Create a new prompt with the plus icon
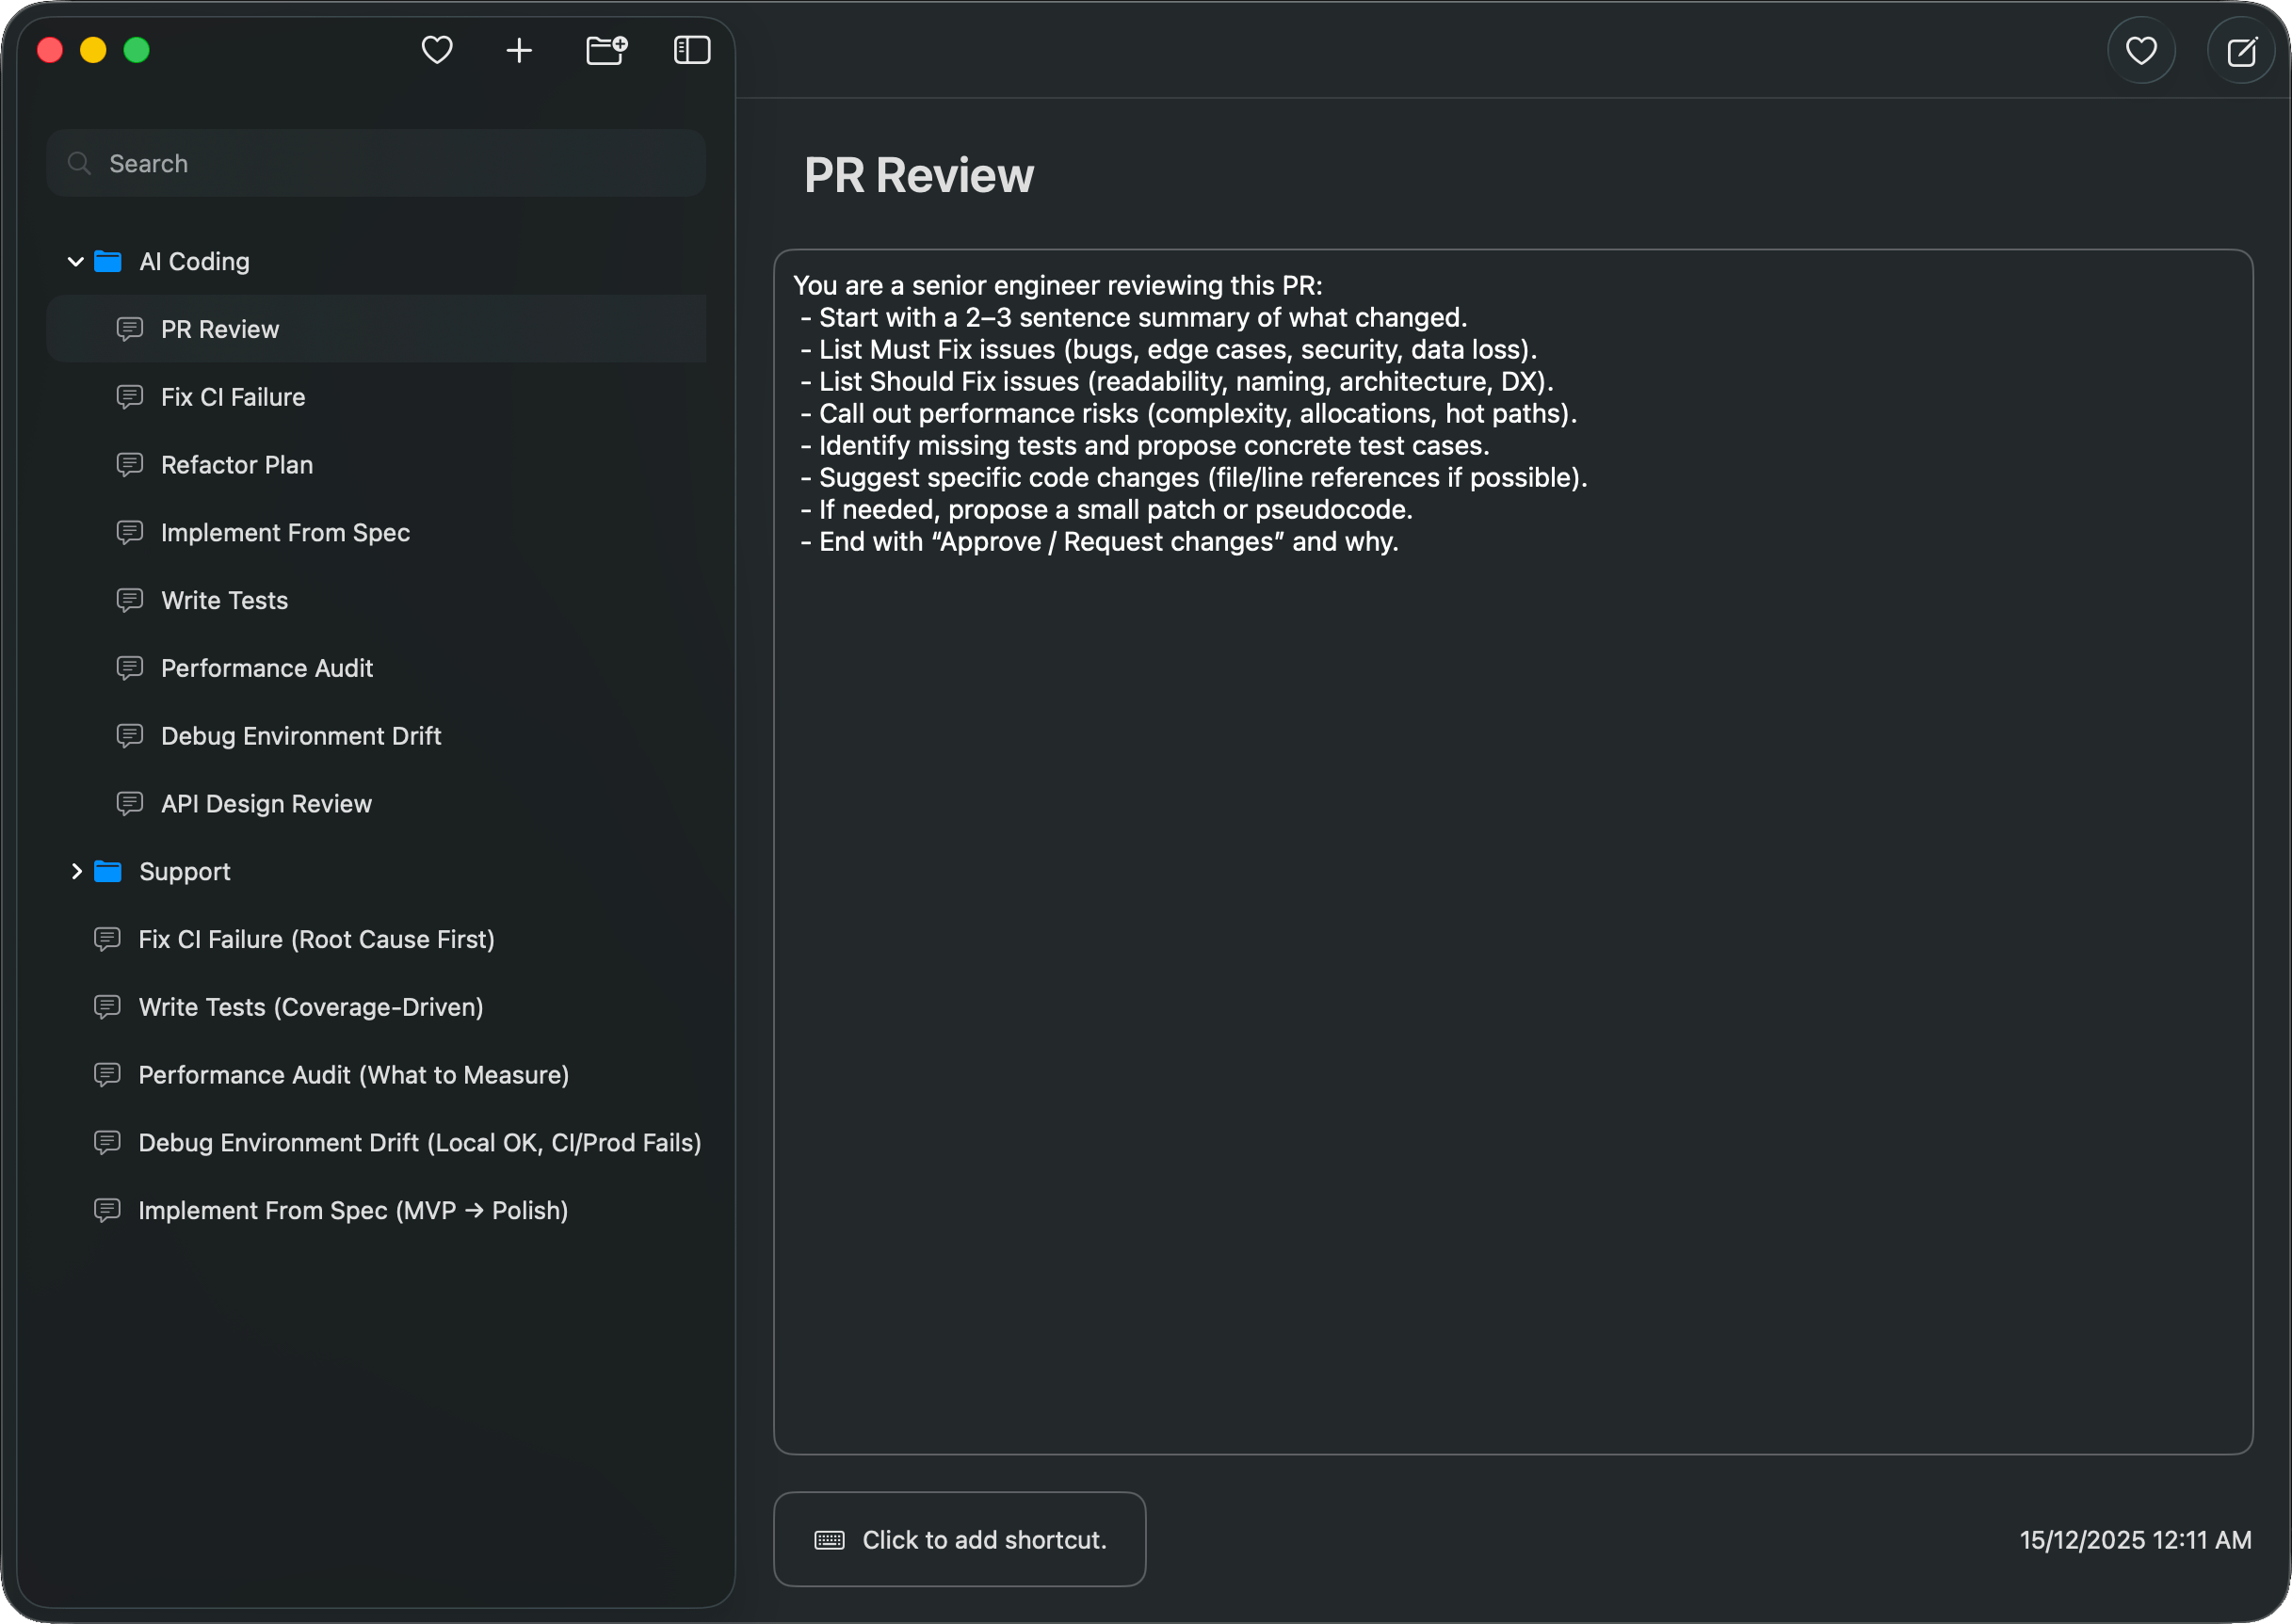2292x1624 pixels. 520,50
